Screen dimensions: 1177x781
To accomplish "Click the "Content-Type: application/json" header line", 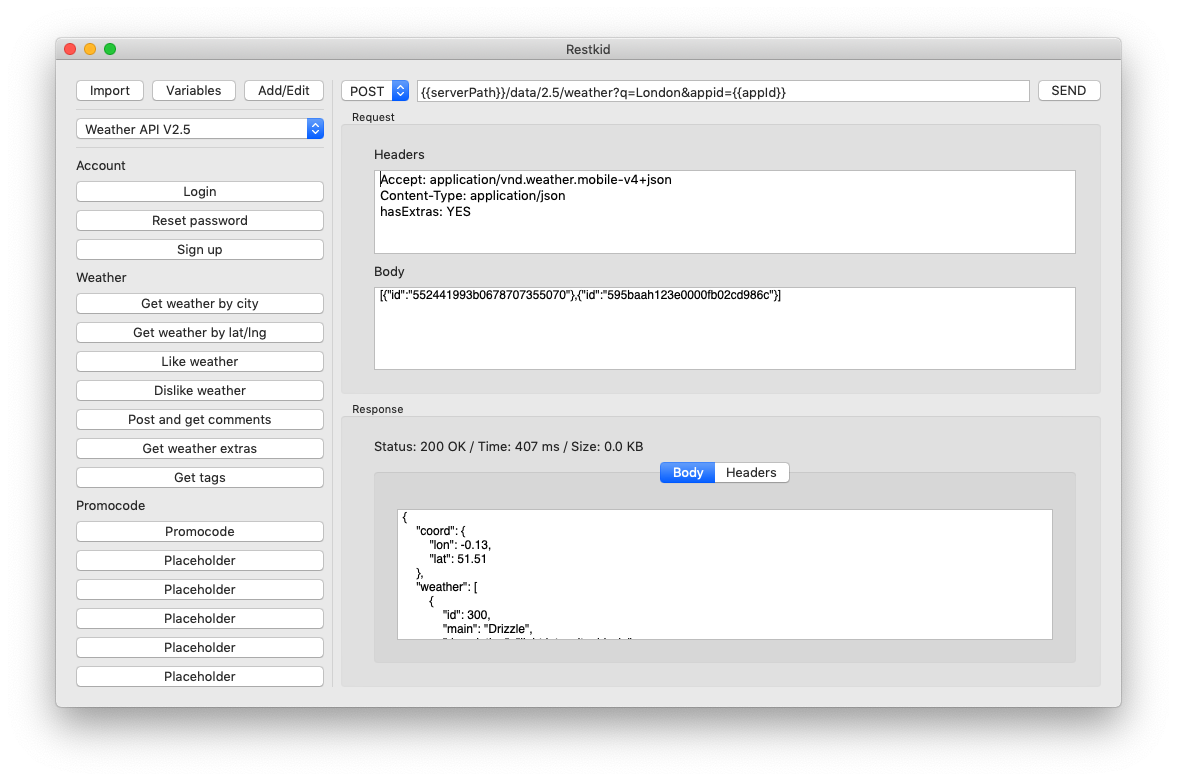I will 472,196.
